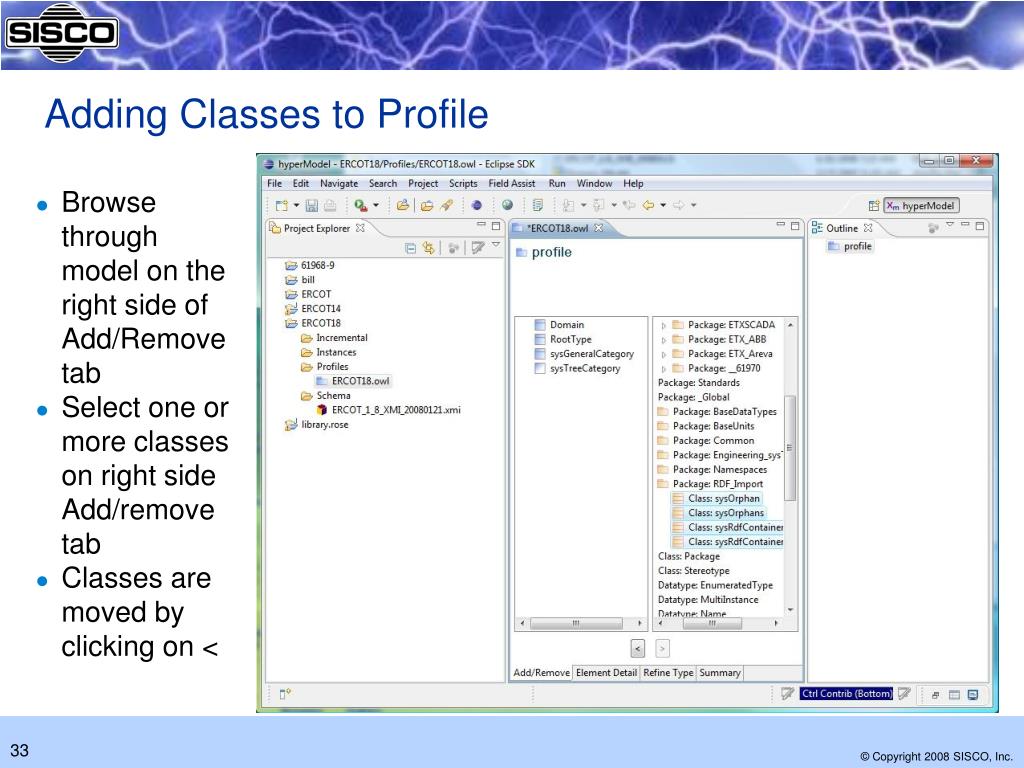Click the model list horizontal scrollbar thumb
The image size is (1024, 768).
712,623
